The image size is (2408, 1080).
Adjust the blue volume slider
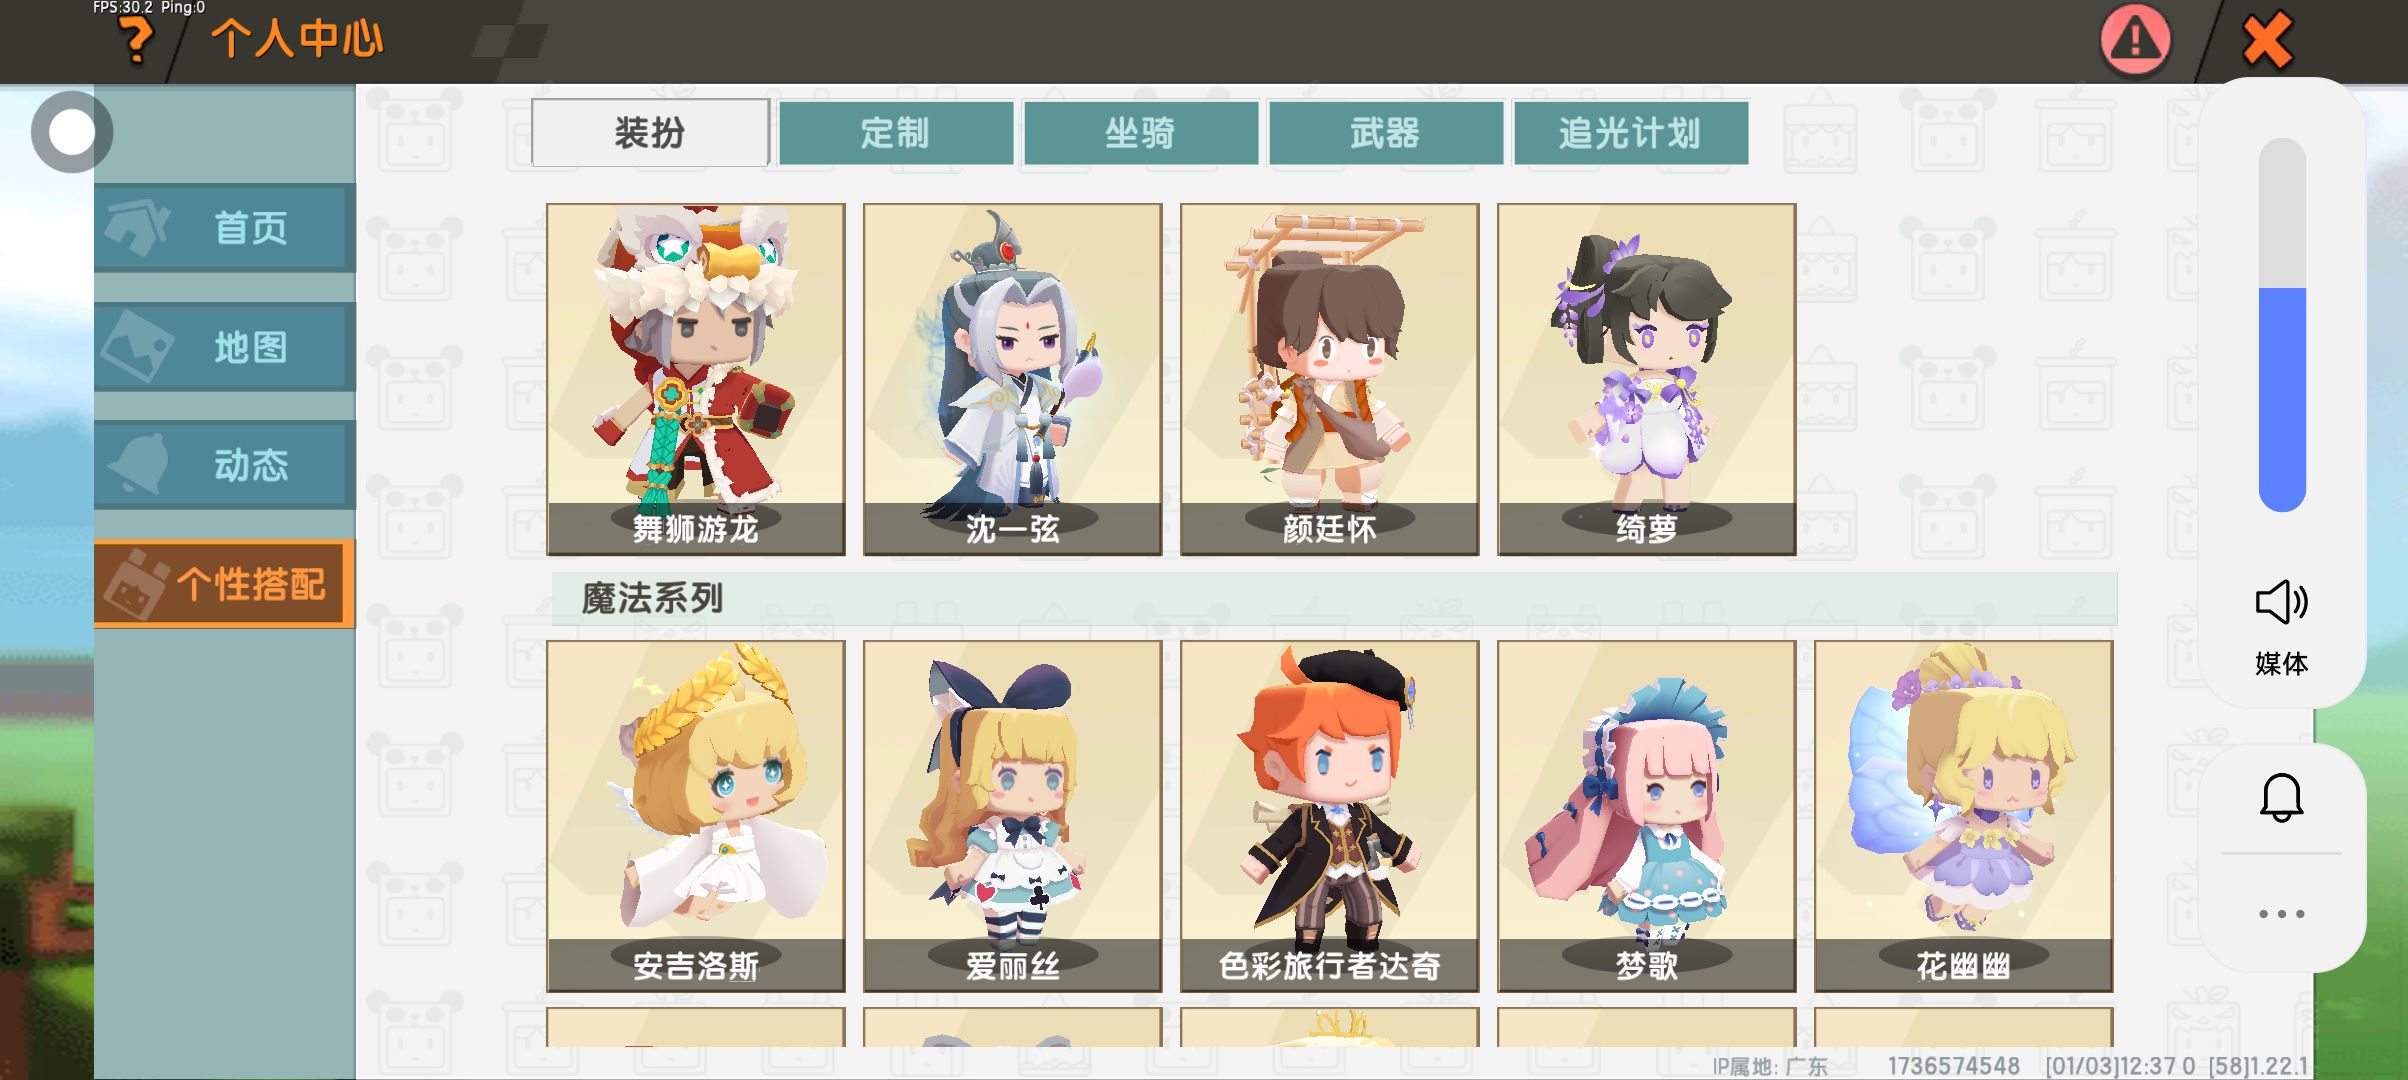click(2282, 325)
